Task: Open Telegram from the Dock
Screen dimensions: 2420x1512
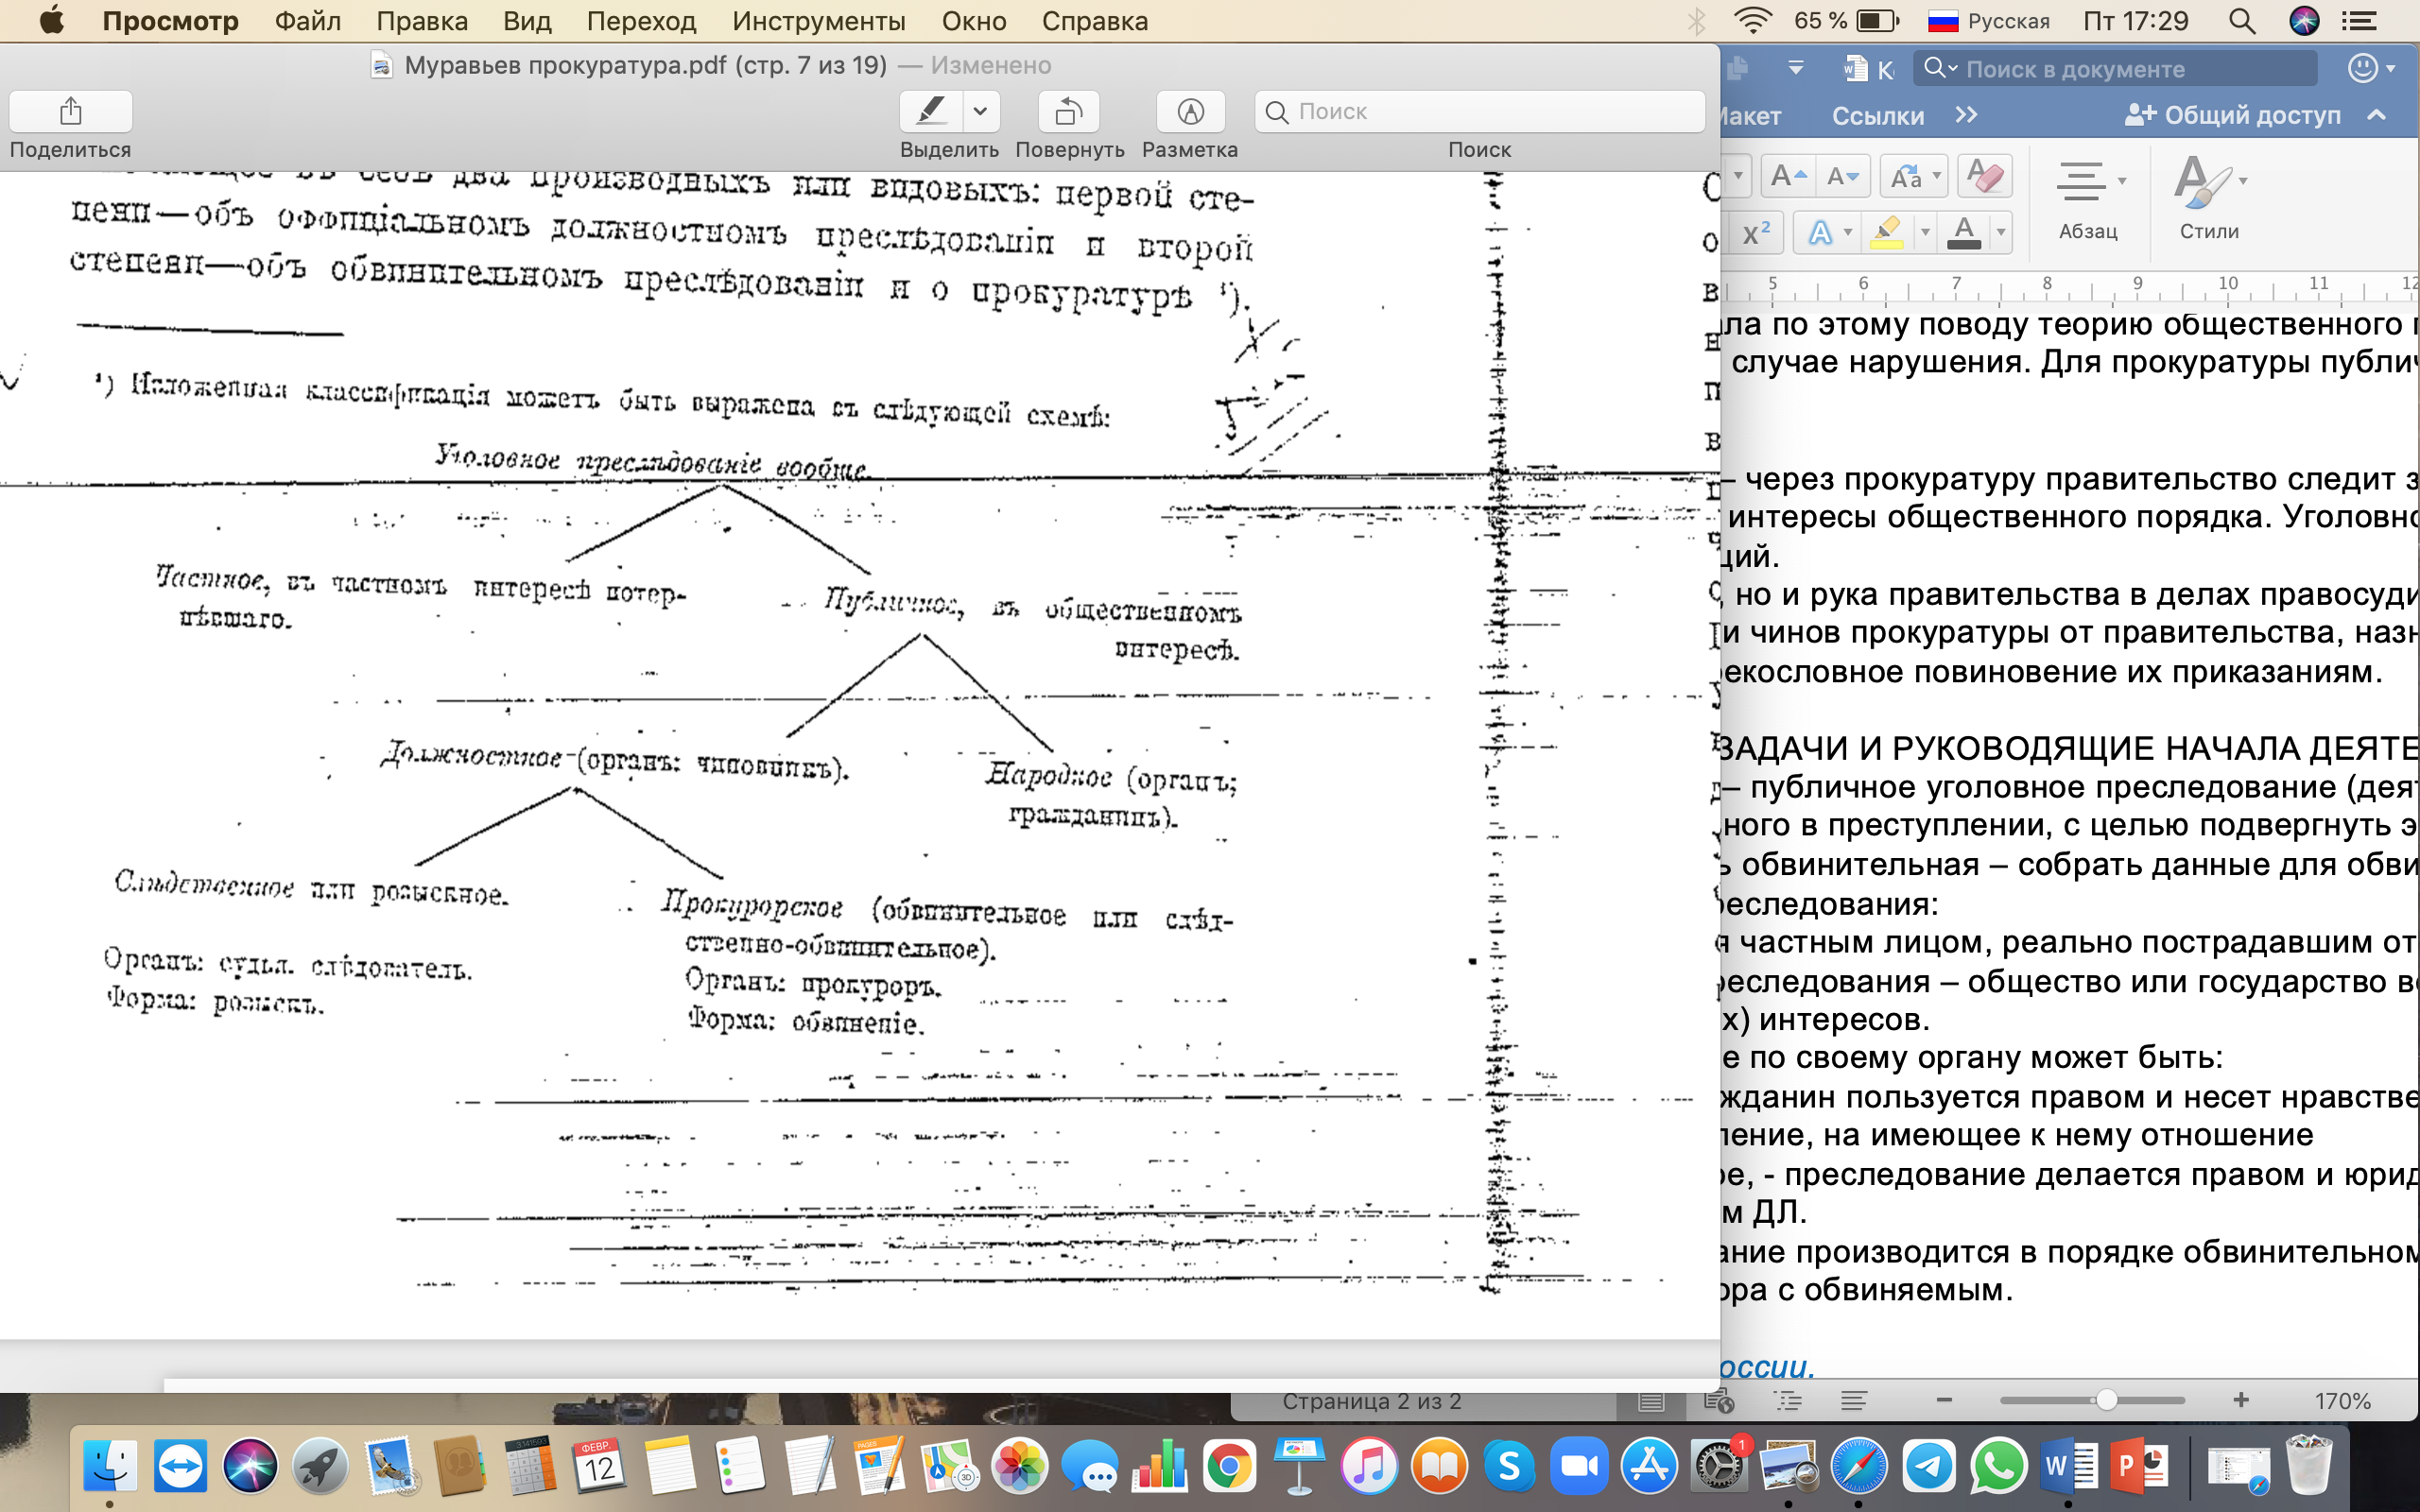Action: (x=1929, y=1467)
